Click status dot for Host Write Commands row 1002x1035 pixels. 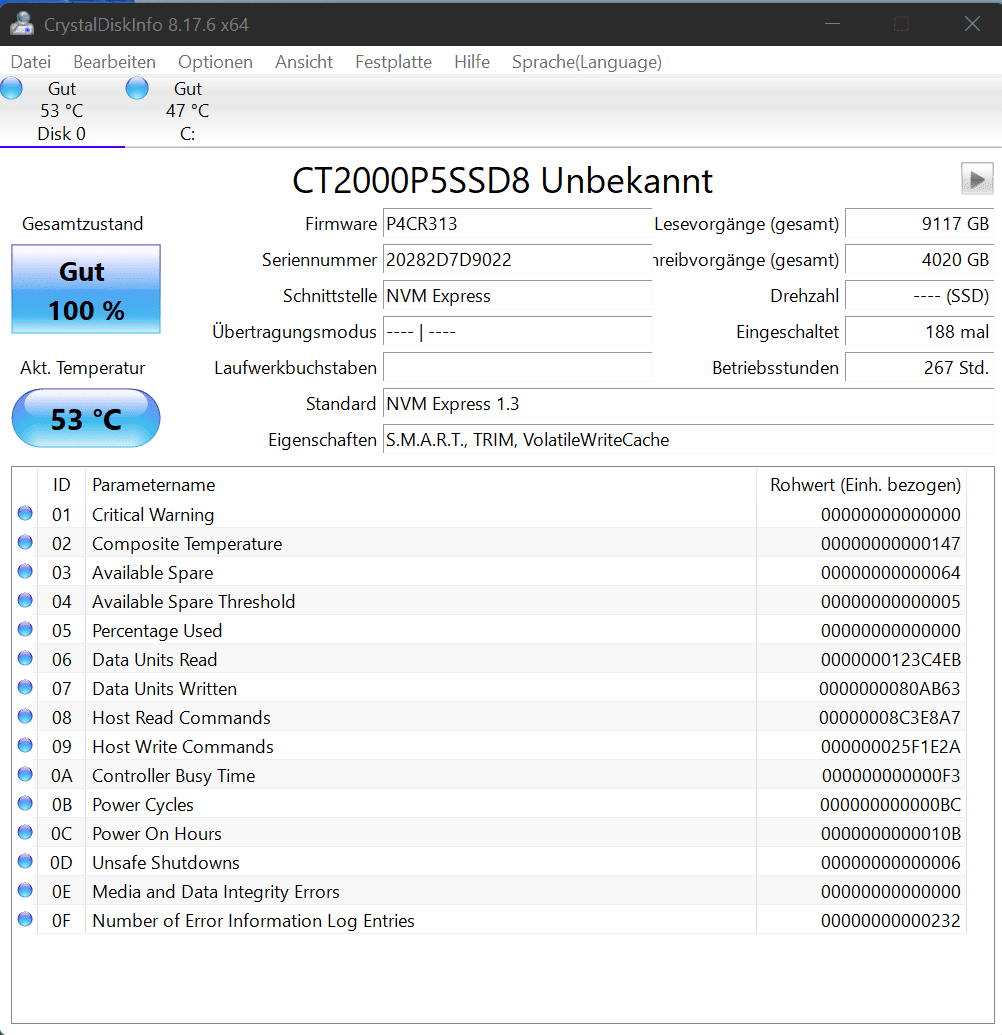[25, 745]
